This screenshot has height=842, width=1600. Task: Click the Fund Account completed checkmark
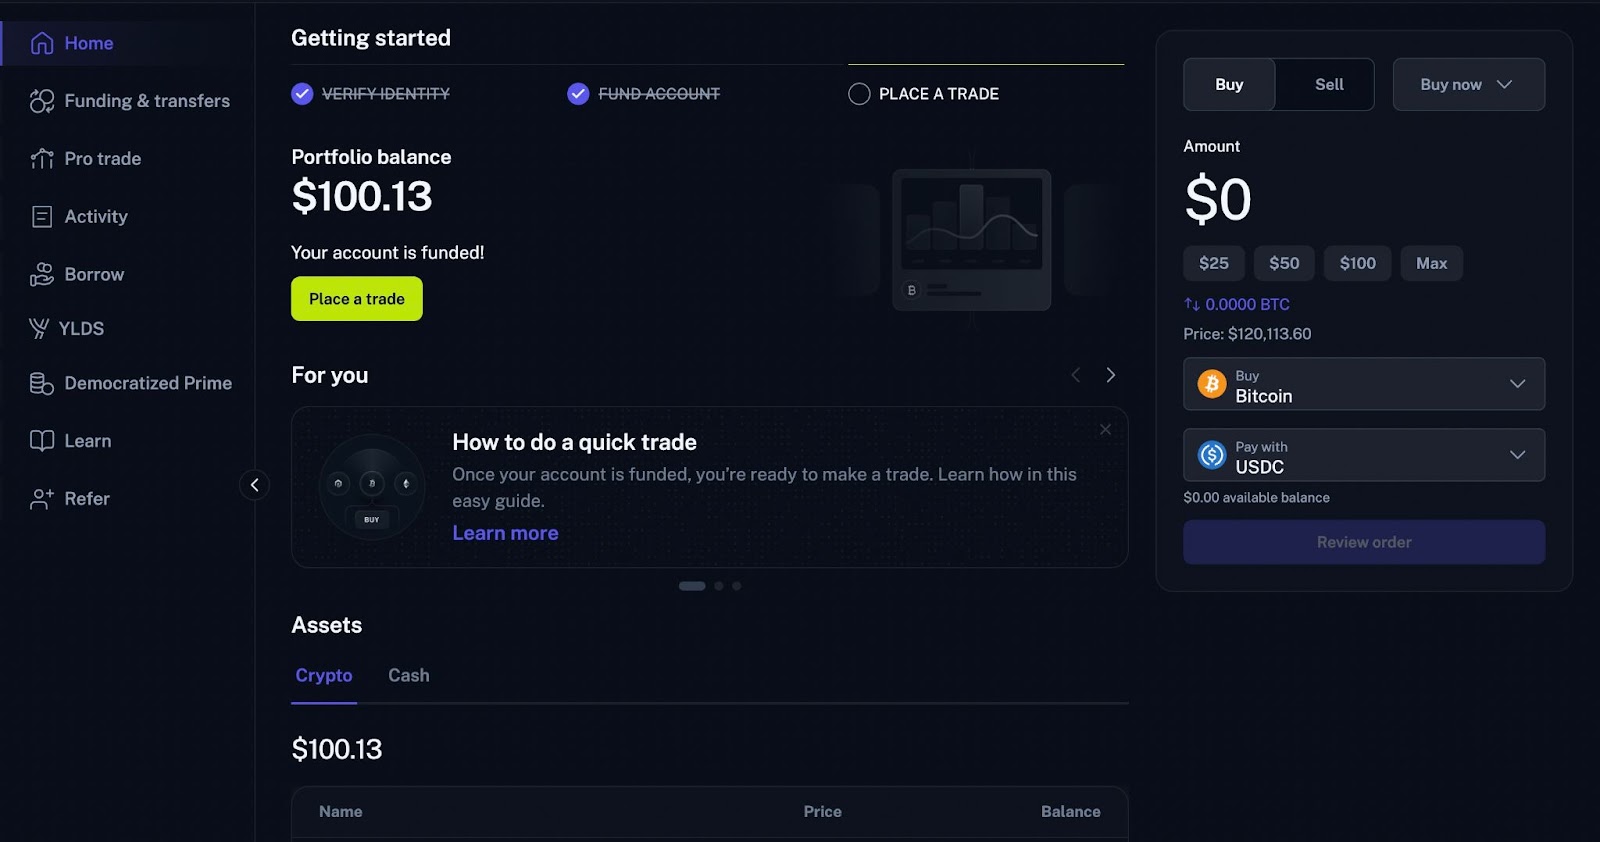(578, 93)
